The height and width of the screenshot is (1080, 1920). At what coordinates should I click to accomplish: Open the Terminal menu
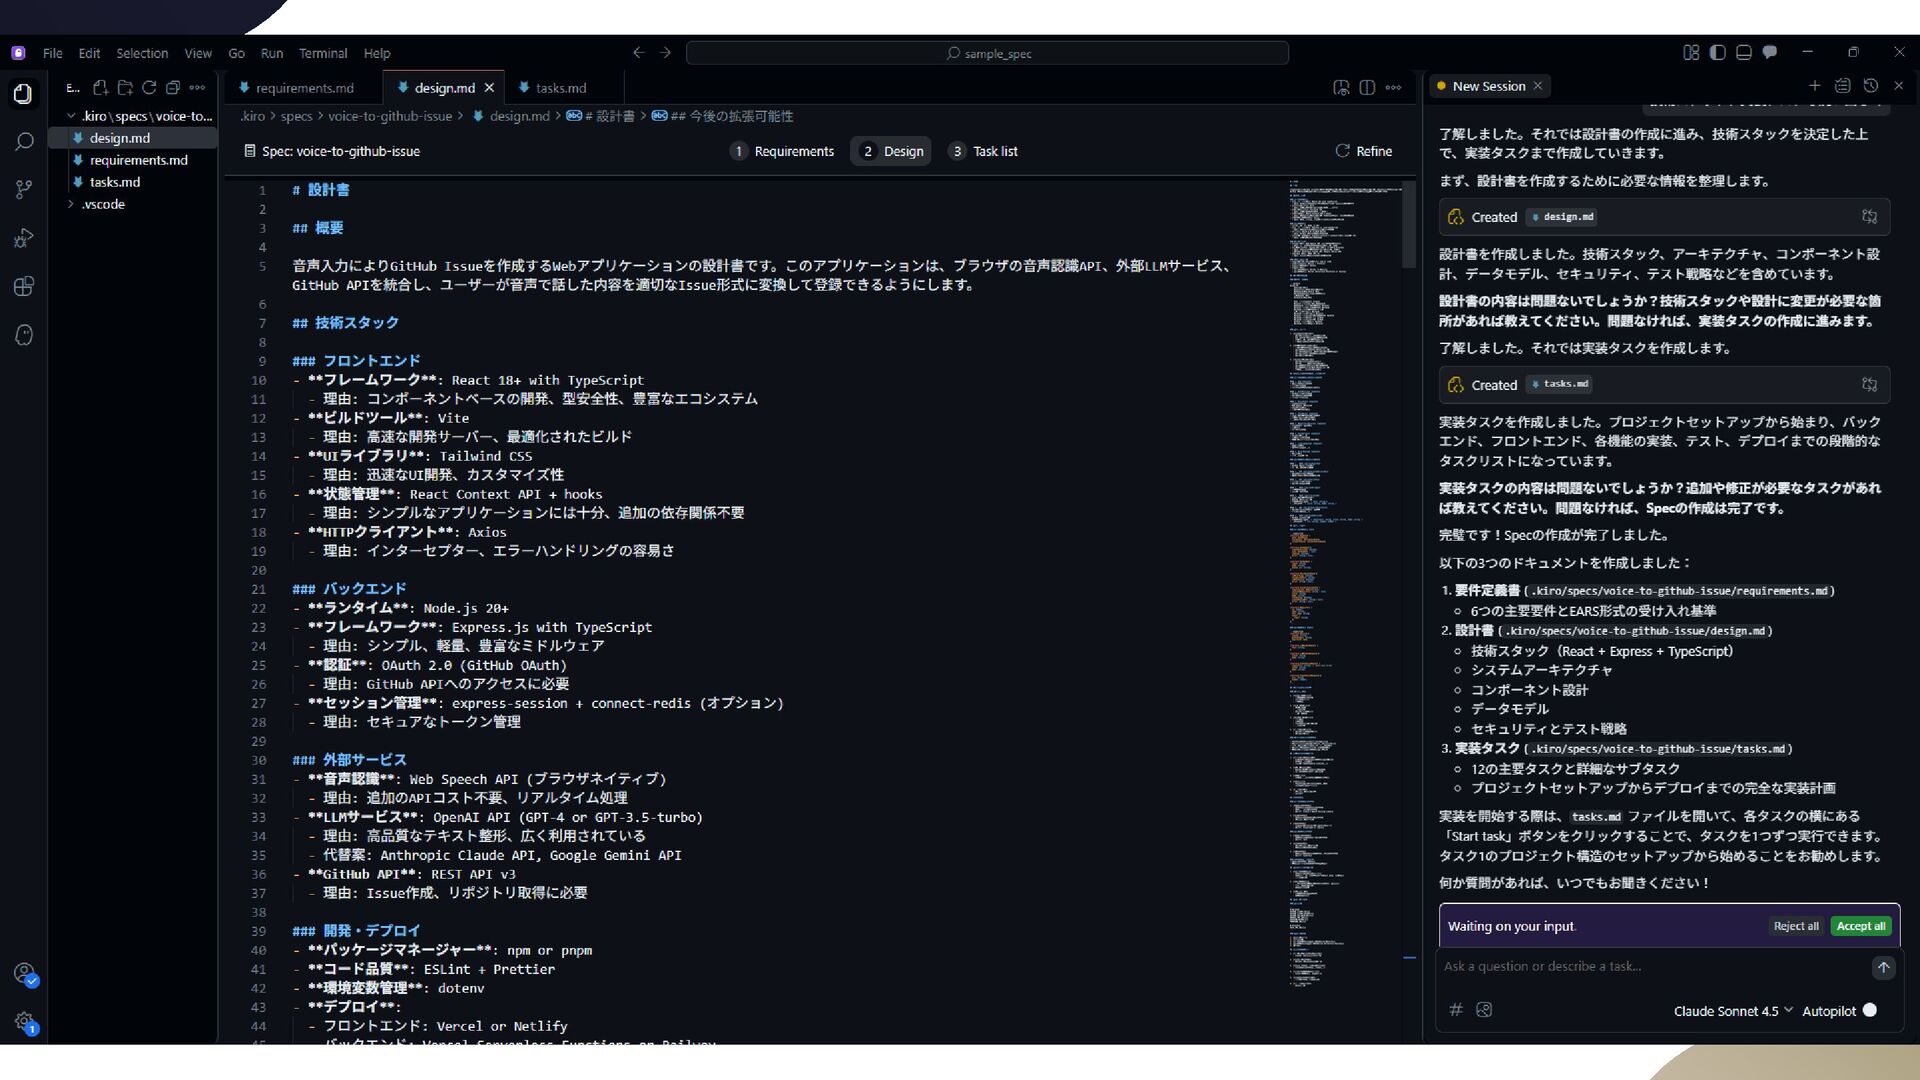pos(322,54)
